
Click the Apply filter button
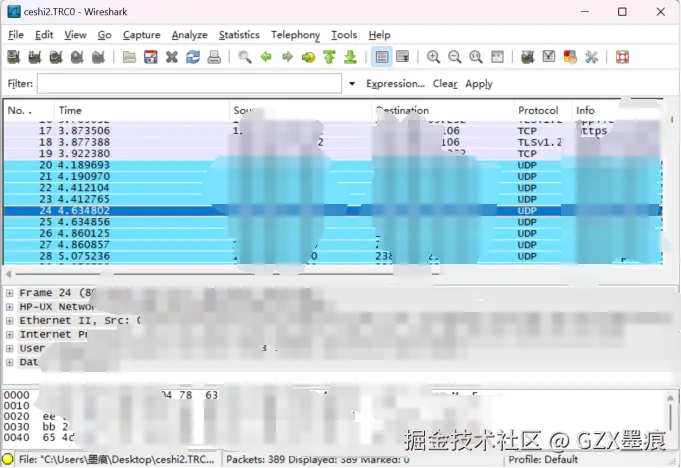(479, 84)
